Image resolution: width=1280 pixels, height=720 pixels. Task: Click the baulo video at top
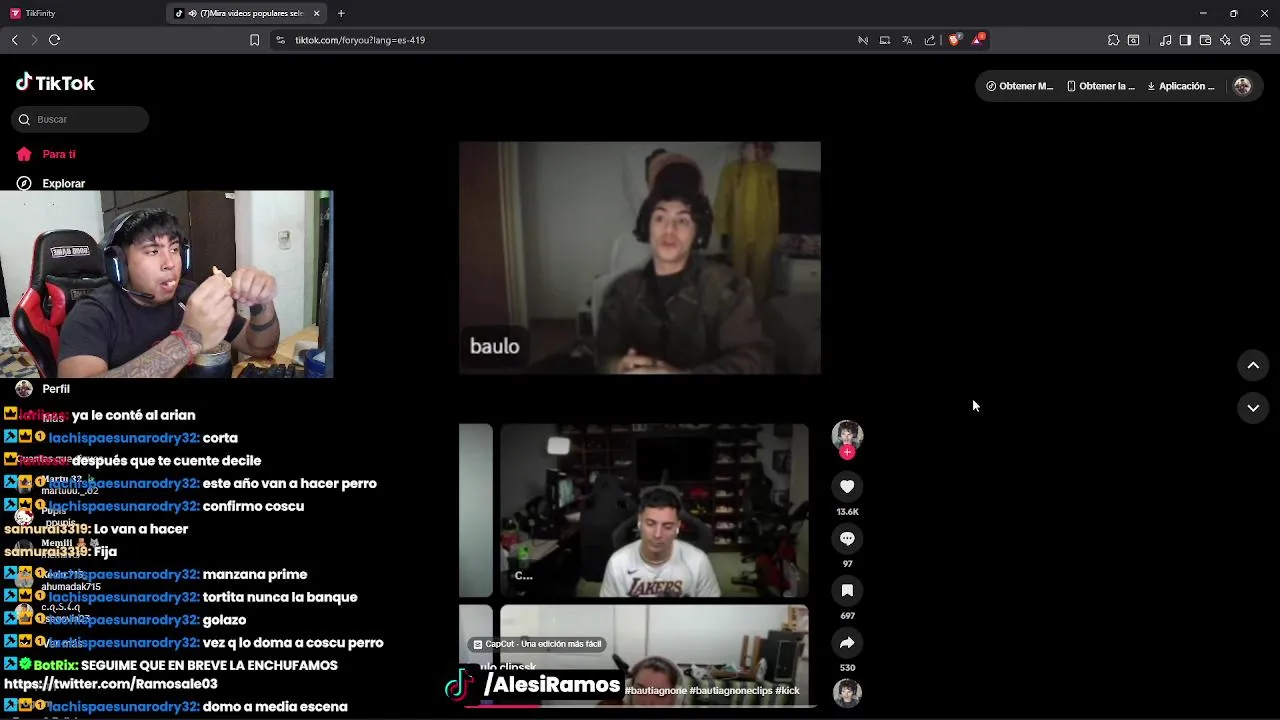point(640,258)
